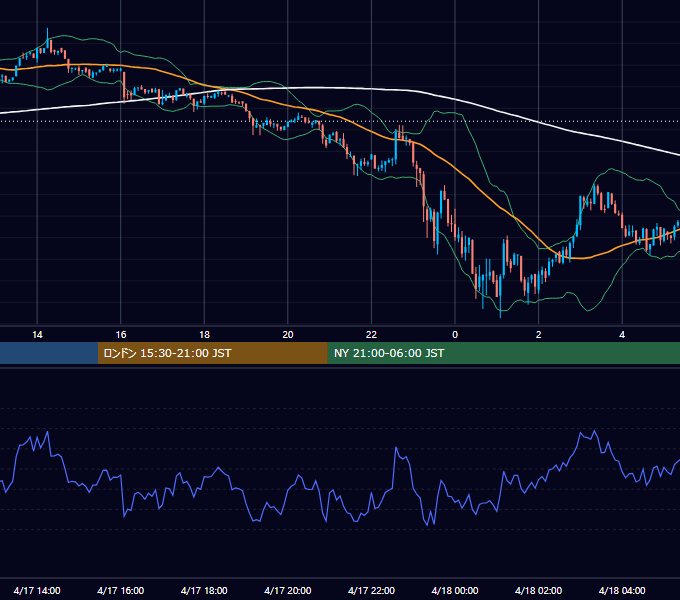
Task: Click the 0 hour label on price chart axis
Action: click(x=455, y=335)
